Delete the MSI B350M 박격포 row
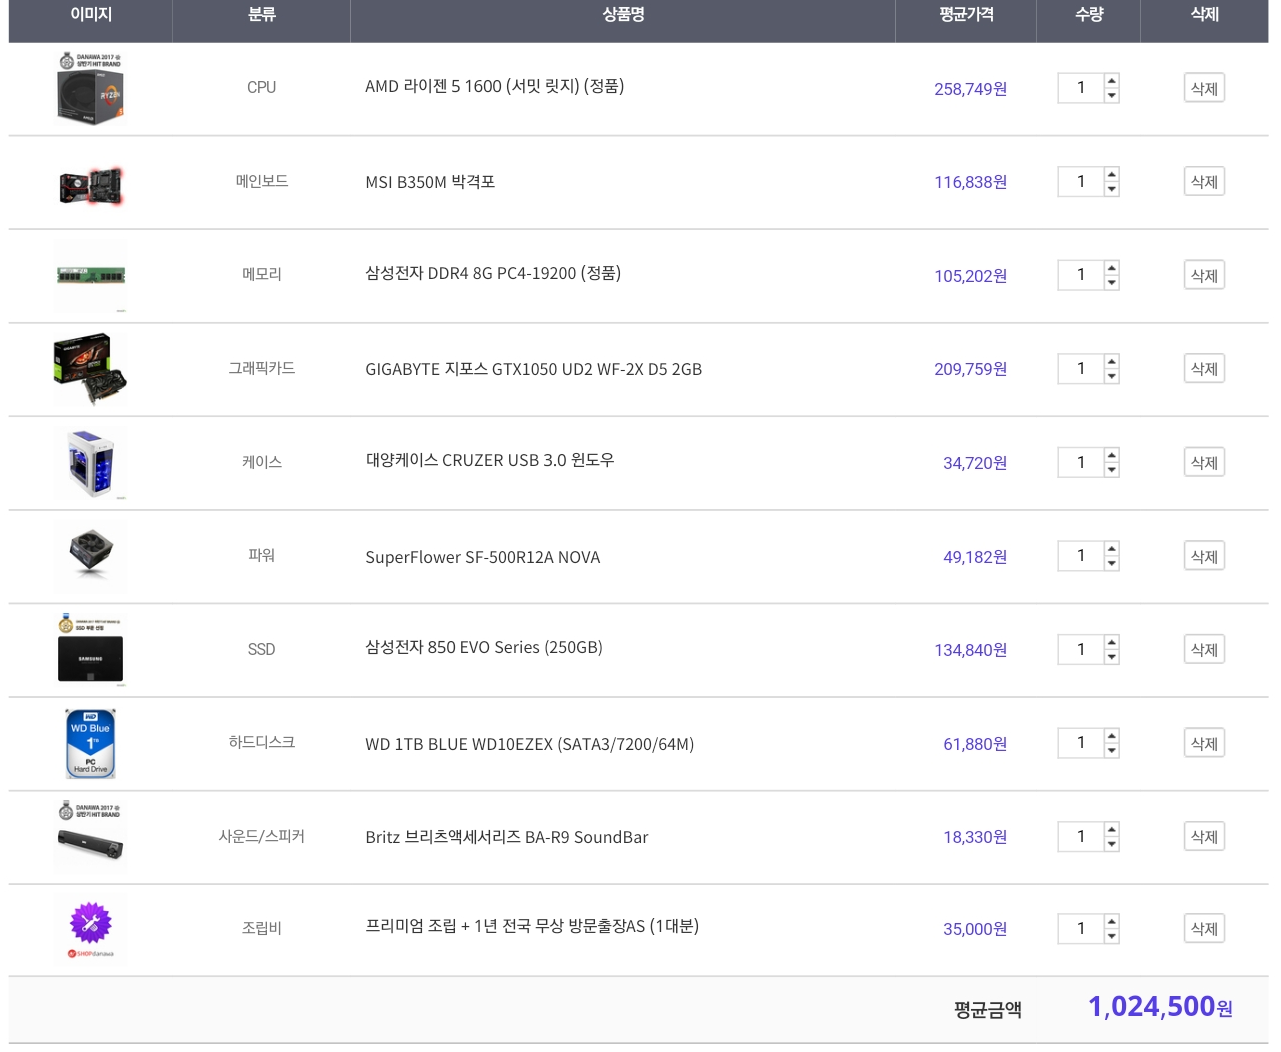The width and height of the screenshot is (1281, 1052). [x=1204, y=181]
